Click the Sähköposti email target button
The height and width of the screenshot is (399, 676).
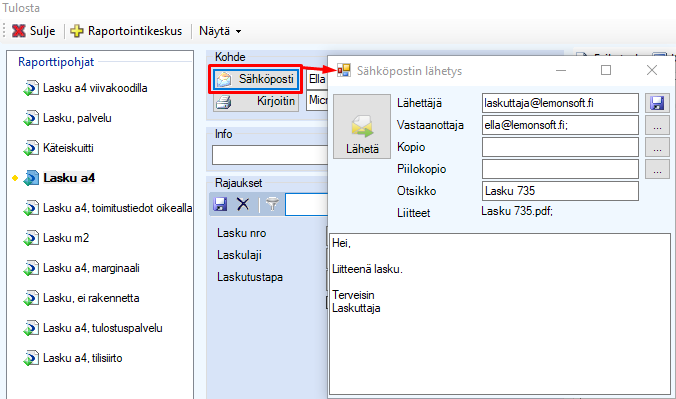[256, 79]
